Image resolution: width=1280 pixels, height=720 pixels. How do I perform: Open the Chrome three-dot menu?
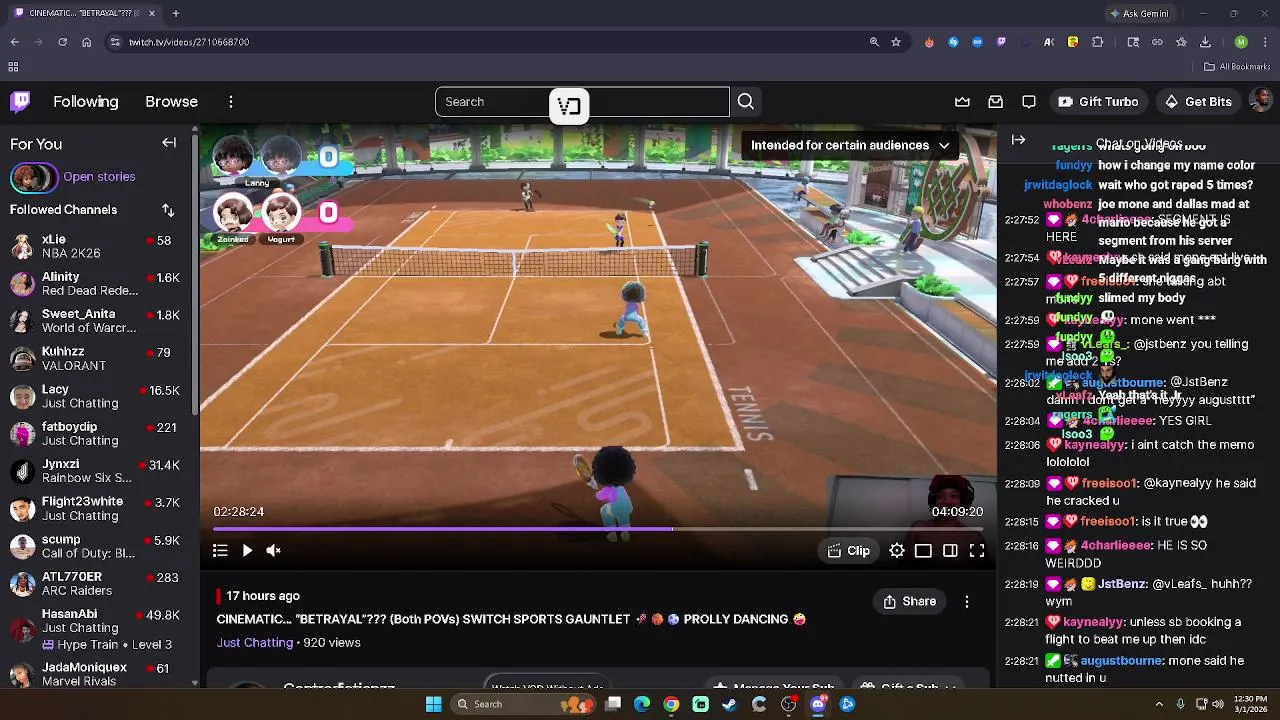(x=1265, y=42)
